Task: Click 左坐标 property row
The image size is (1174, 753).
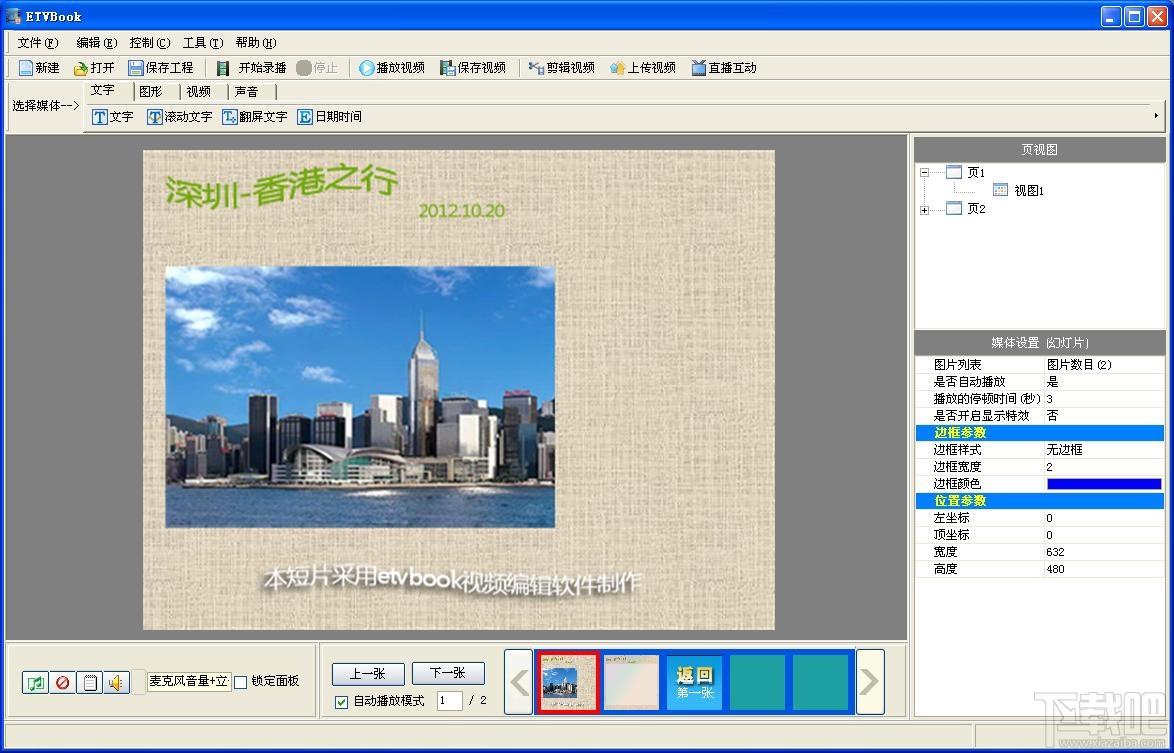Action: point(1039,518)
